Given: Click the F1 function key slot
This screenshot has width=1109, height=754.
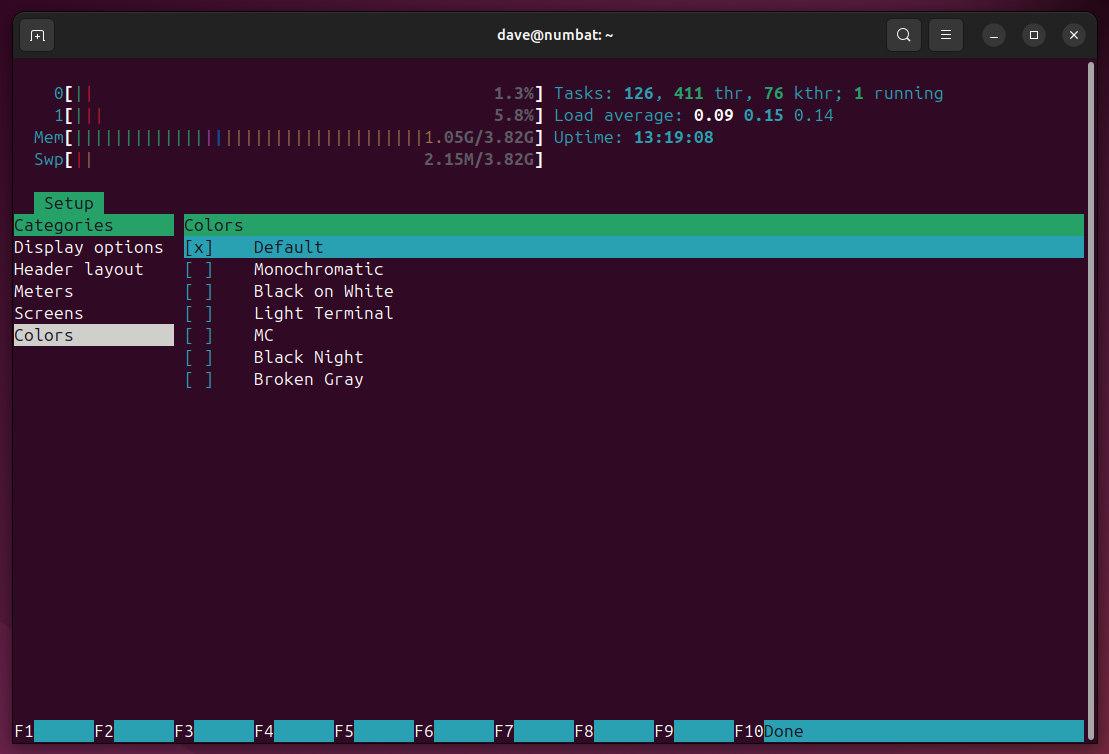Looking at the screenshot, I should click(54, 731).
